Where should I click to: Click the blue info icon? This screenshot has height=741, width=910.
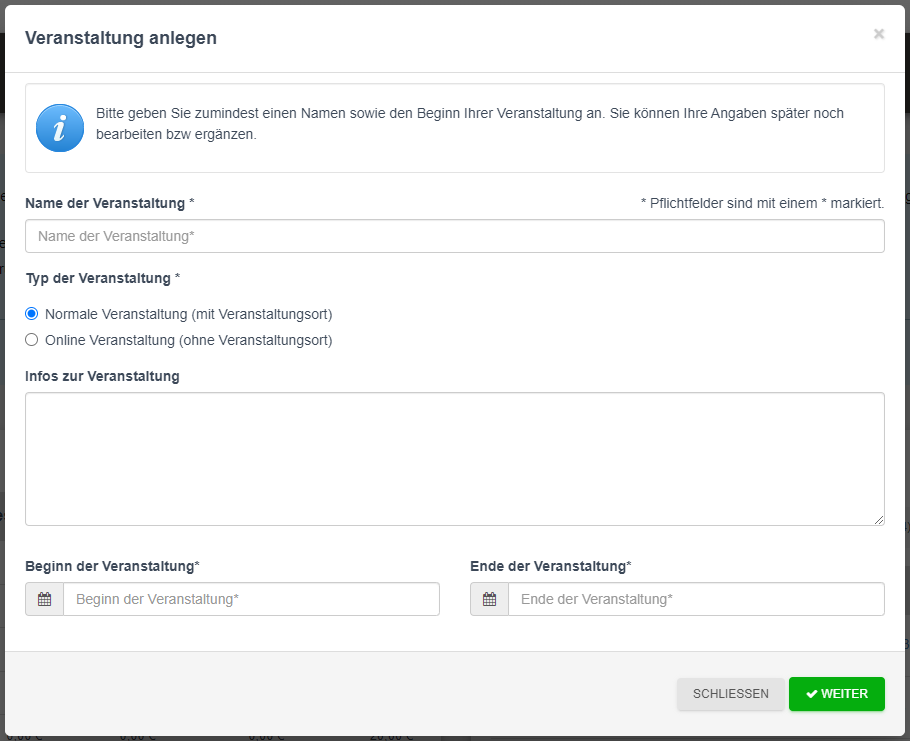point(60,128)
